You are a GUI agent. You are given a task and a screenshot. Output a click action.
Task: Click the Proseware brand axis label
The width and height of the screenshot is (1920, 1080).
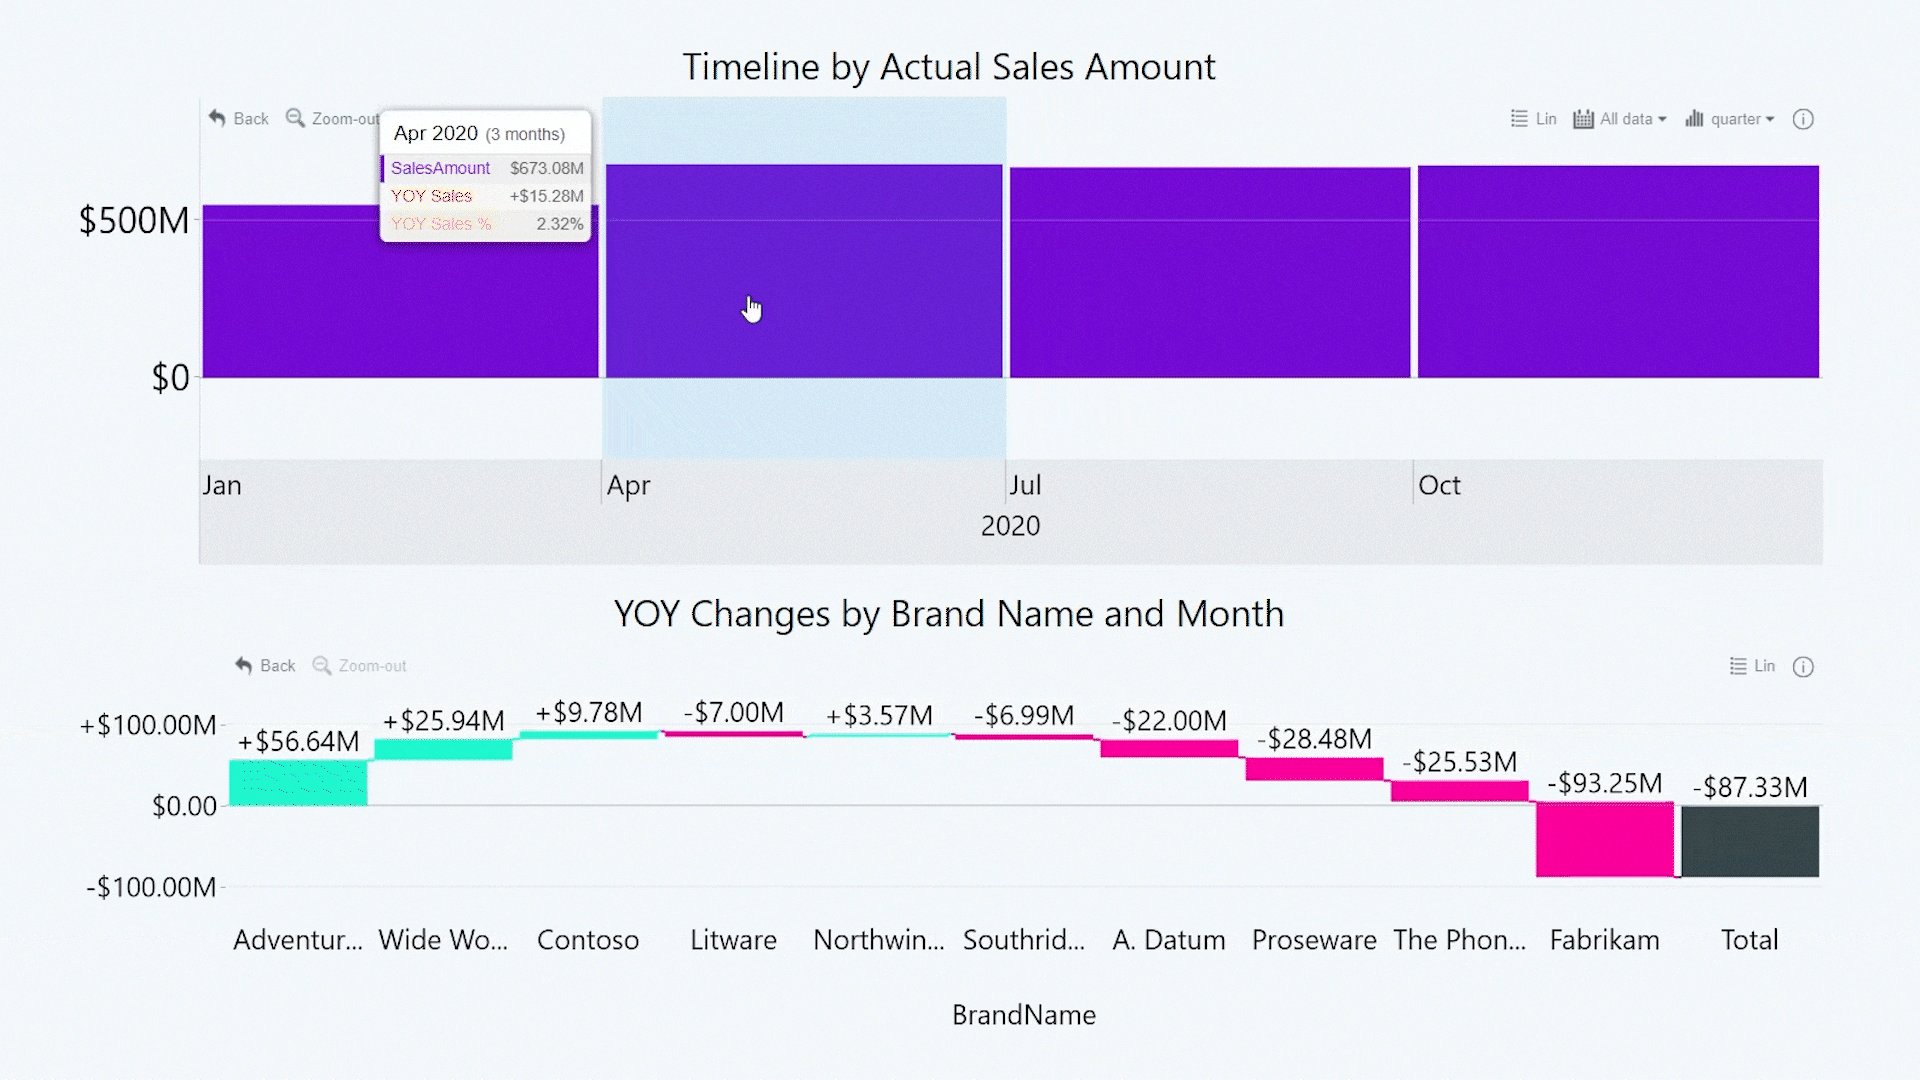click(1314, 940)
